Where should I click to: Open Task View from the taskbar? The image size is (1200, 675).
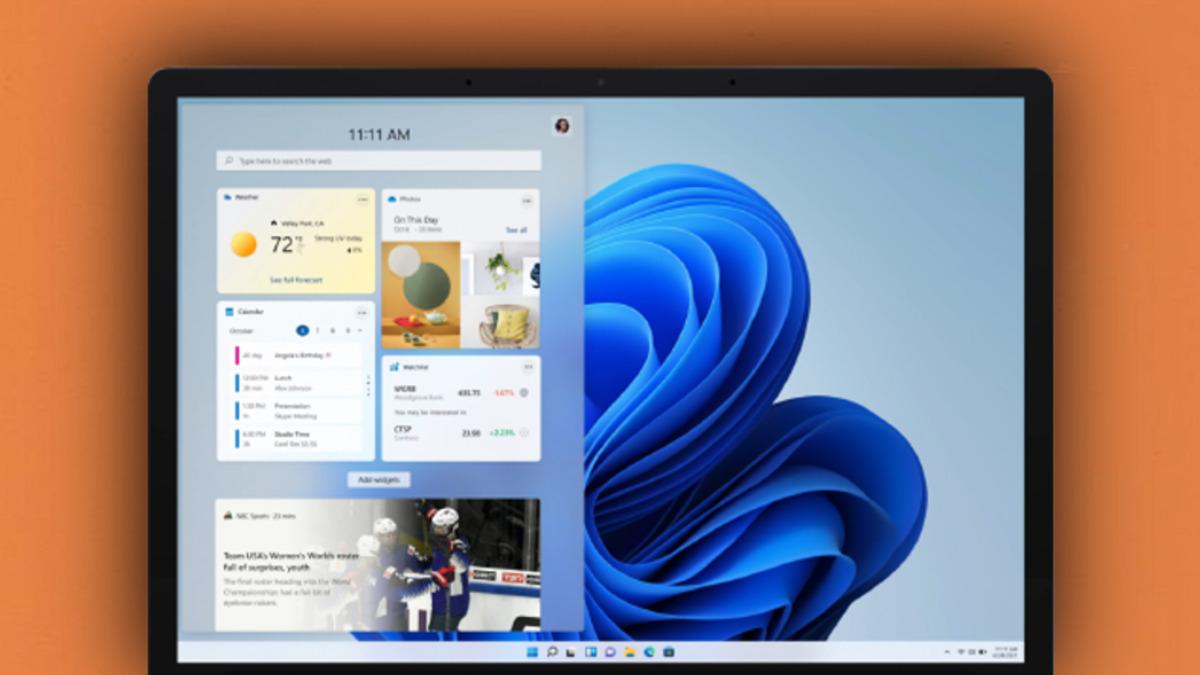570,652
